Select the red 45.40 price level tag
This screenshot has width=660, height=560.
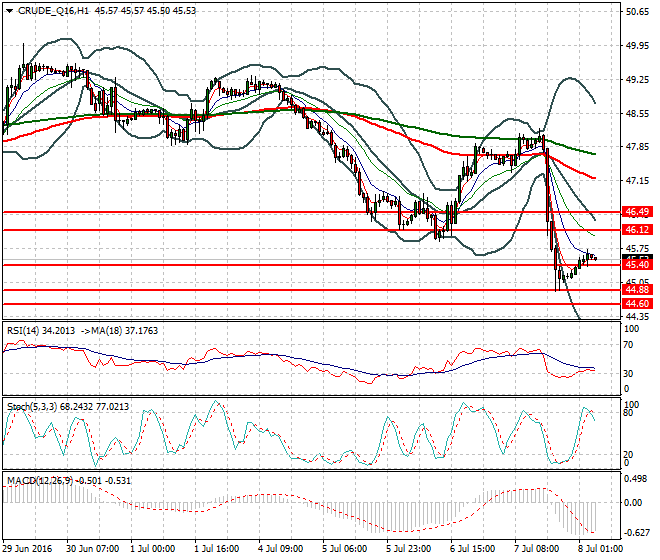click(637, 264)
